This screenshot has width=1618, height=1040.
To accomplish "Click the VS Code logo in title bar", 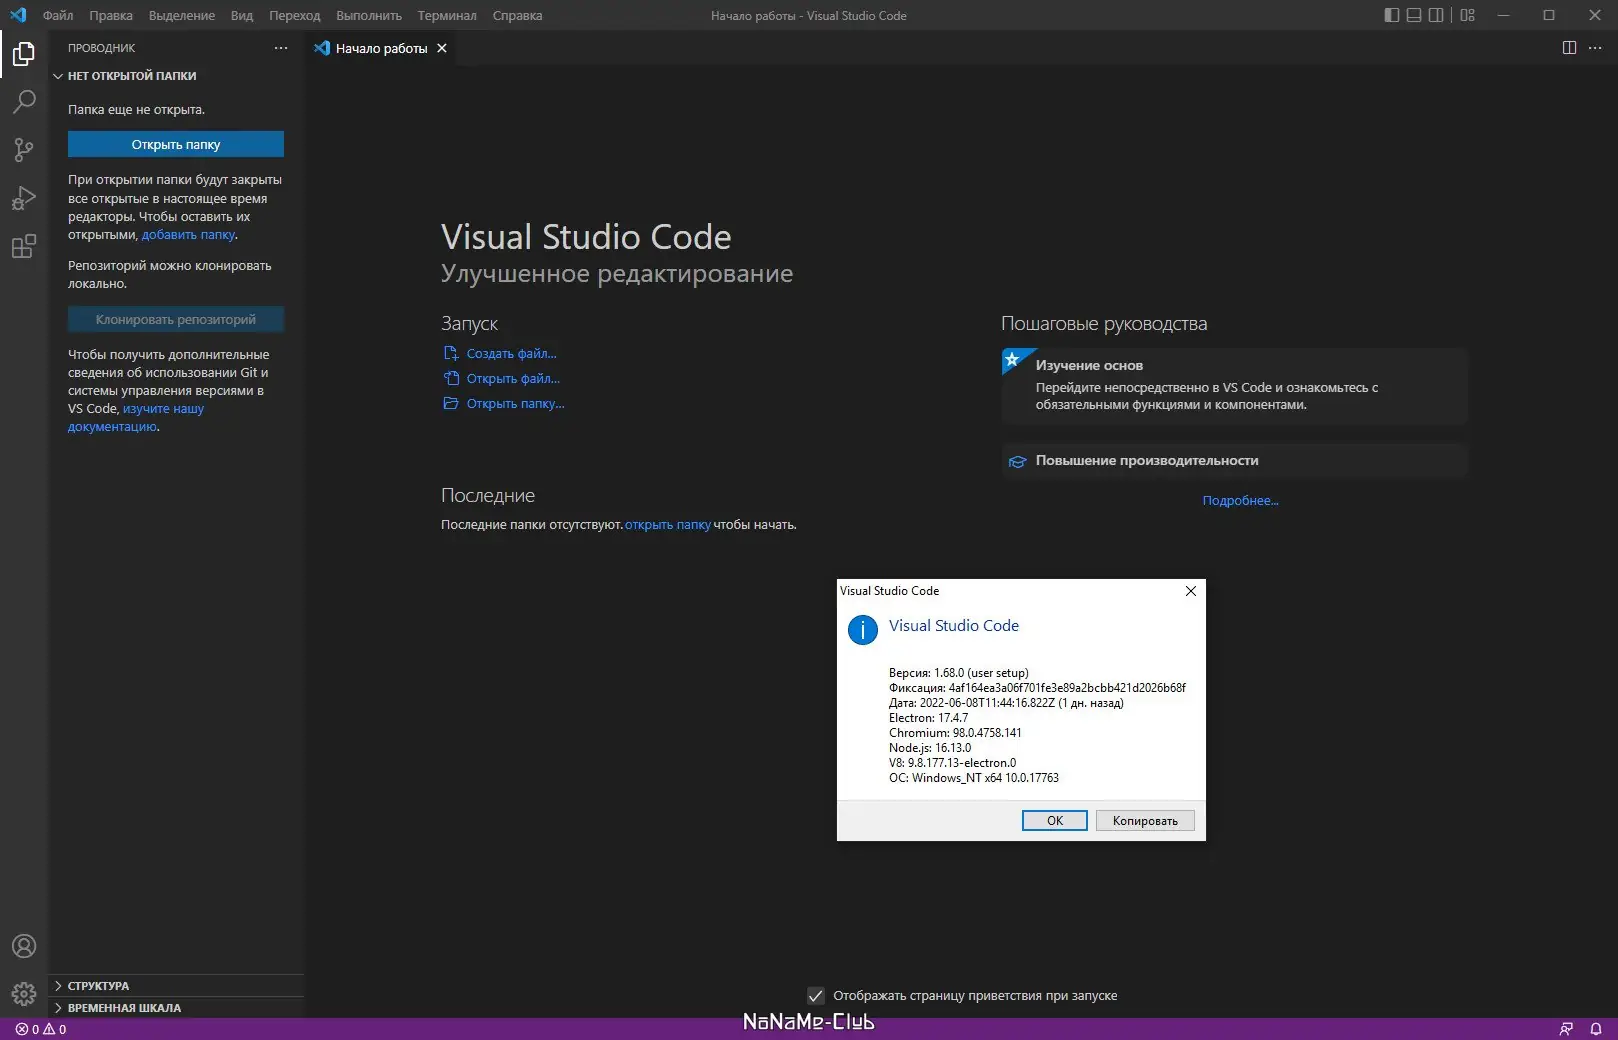I will [18, 15].
